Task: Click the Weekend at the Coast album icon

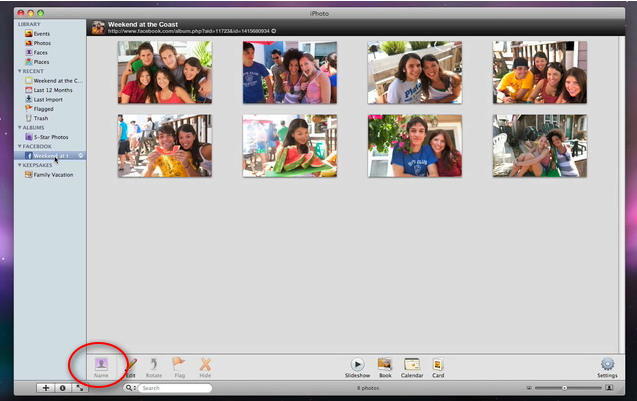Action: 98,28
